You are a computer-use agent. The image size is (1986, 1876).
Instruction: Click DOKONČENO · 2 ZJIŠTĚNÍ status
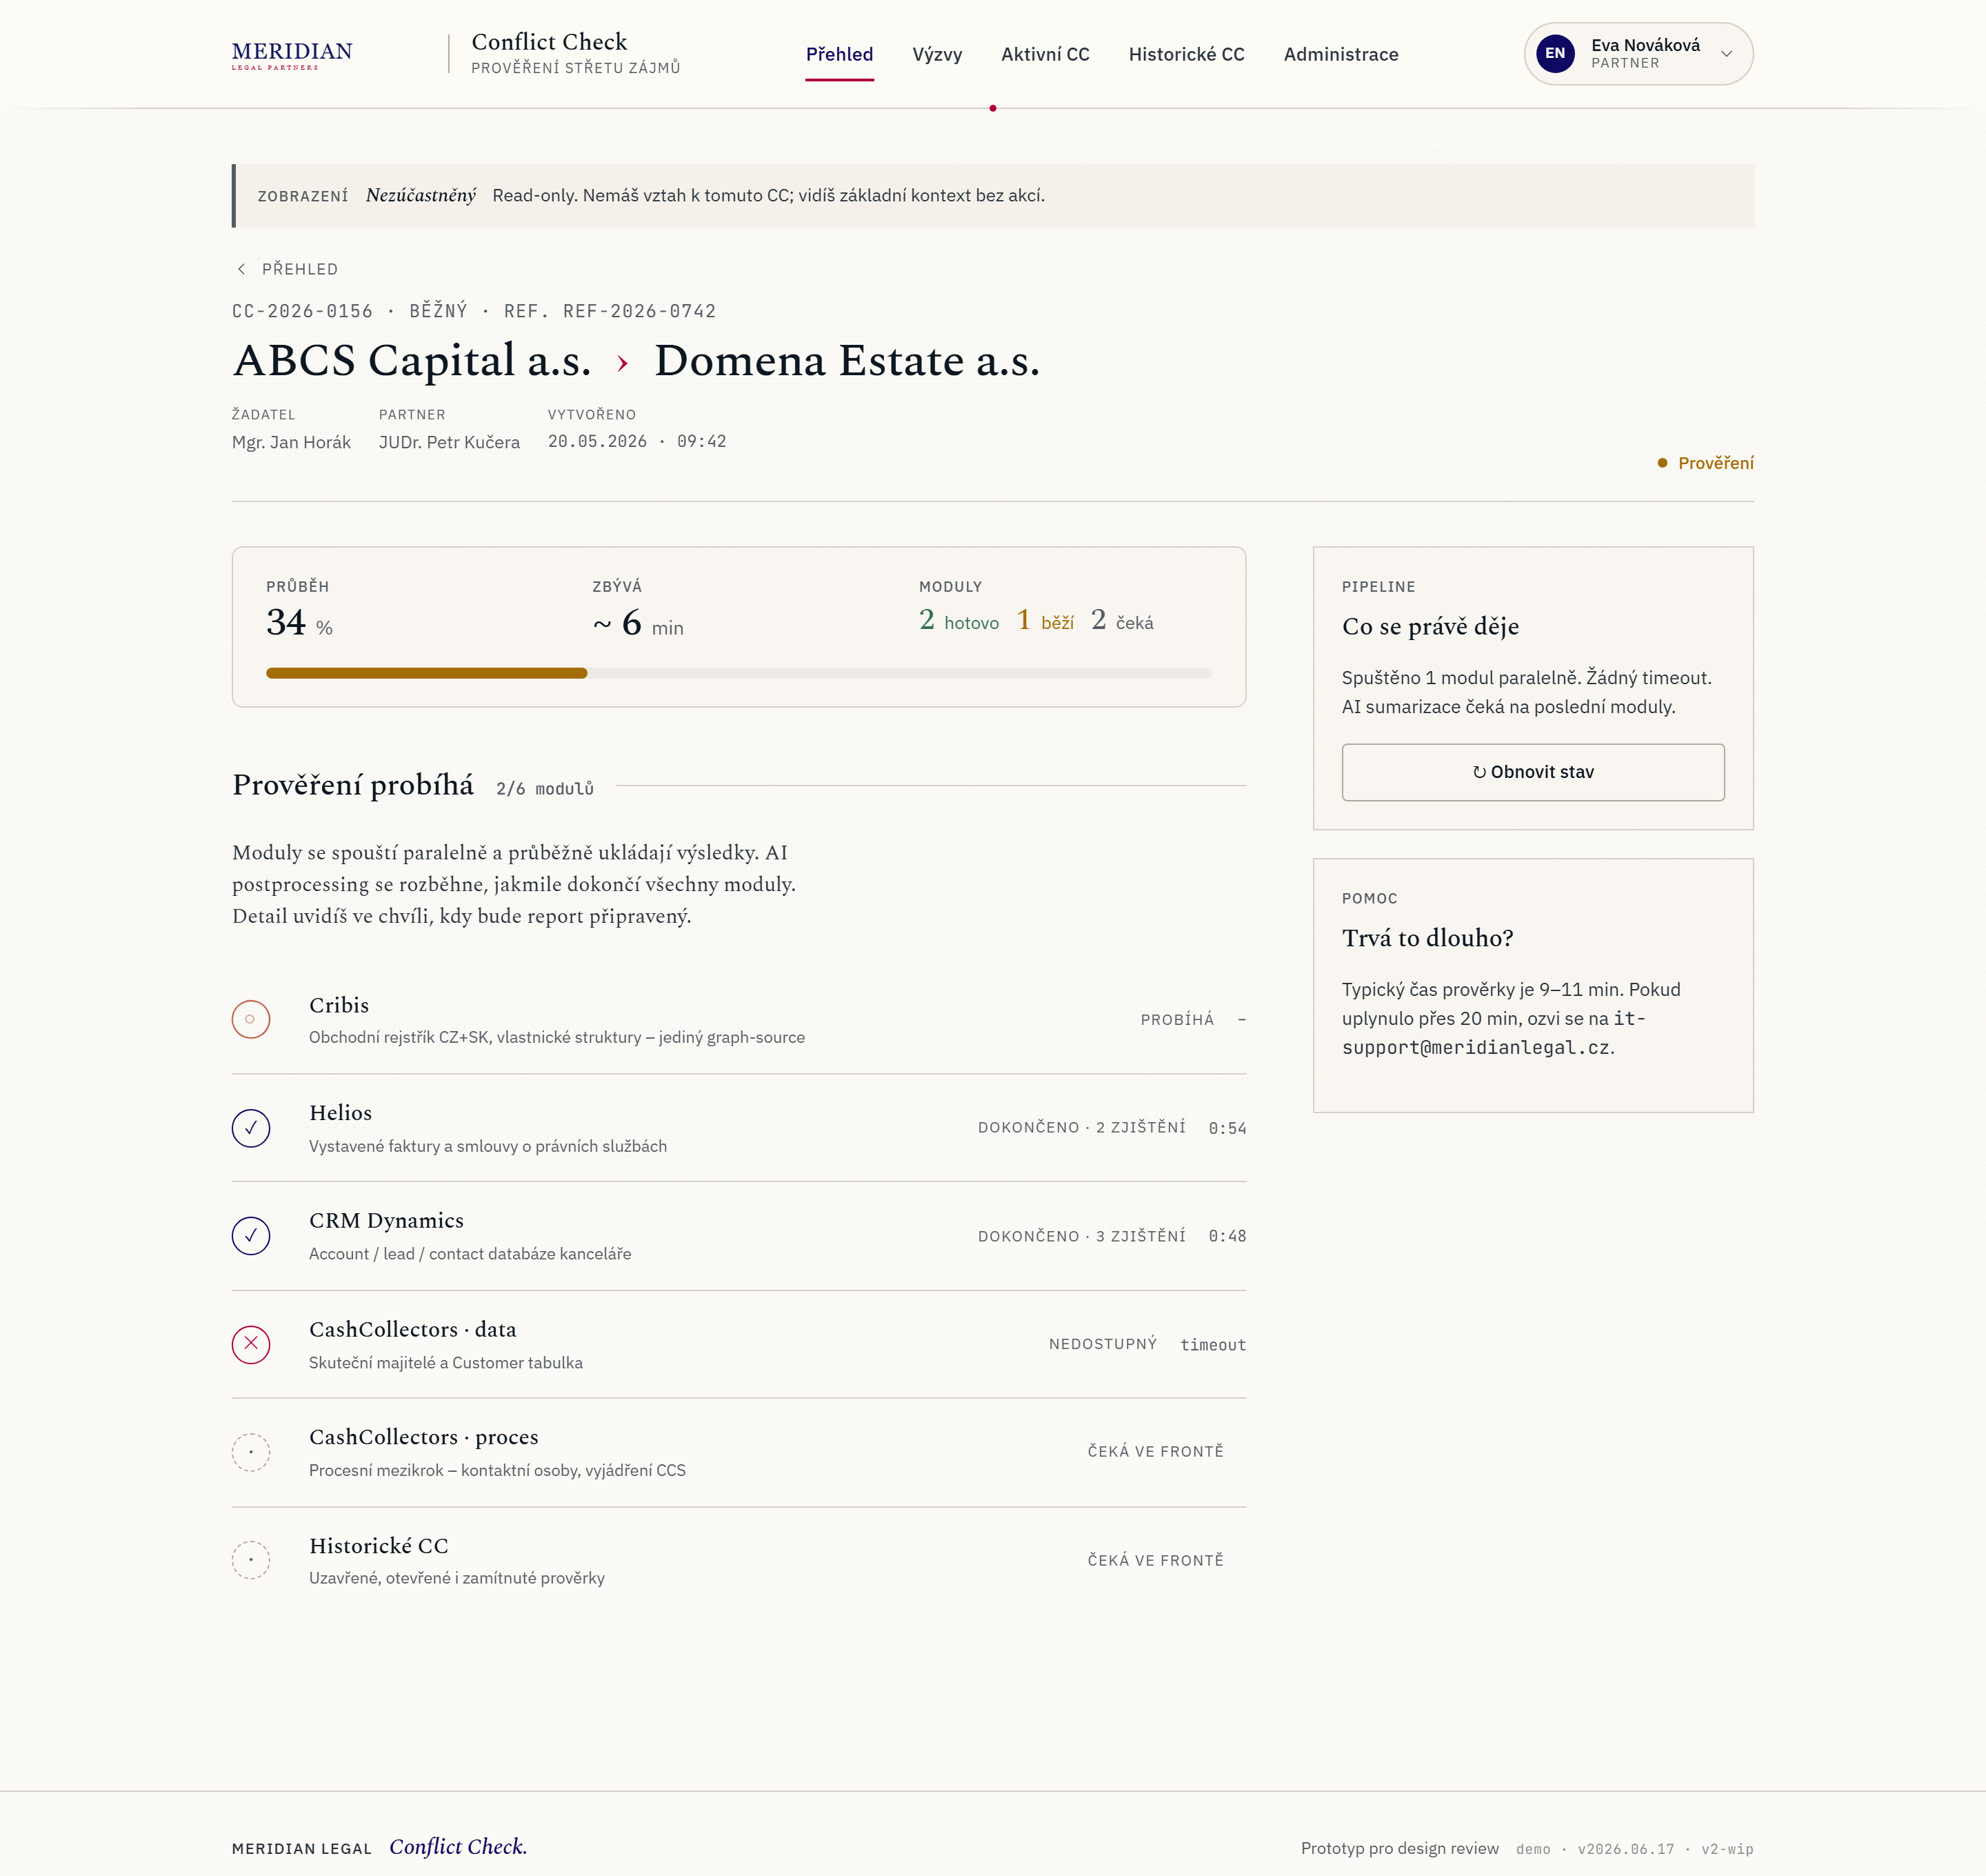1081,1128
